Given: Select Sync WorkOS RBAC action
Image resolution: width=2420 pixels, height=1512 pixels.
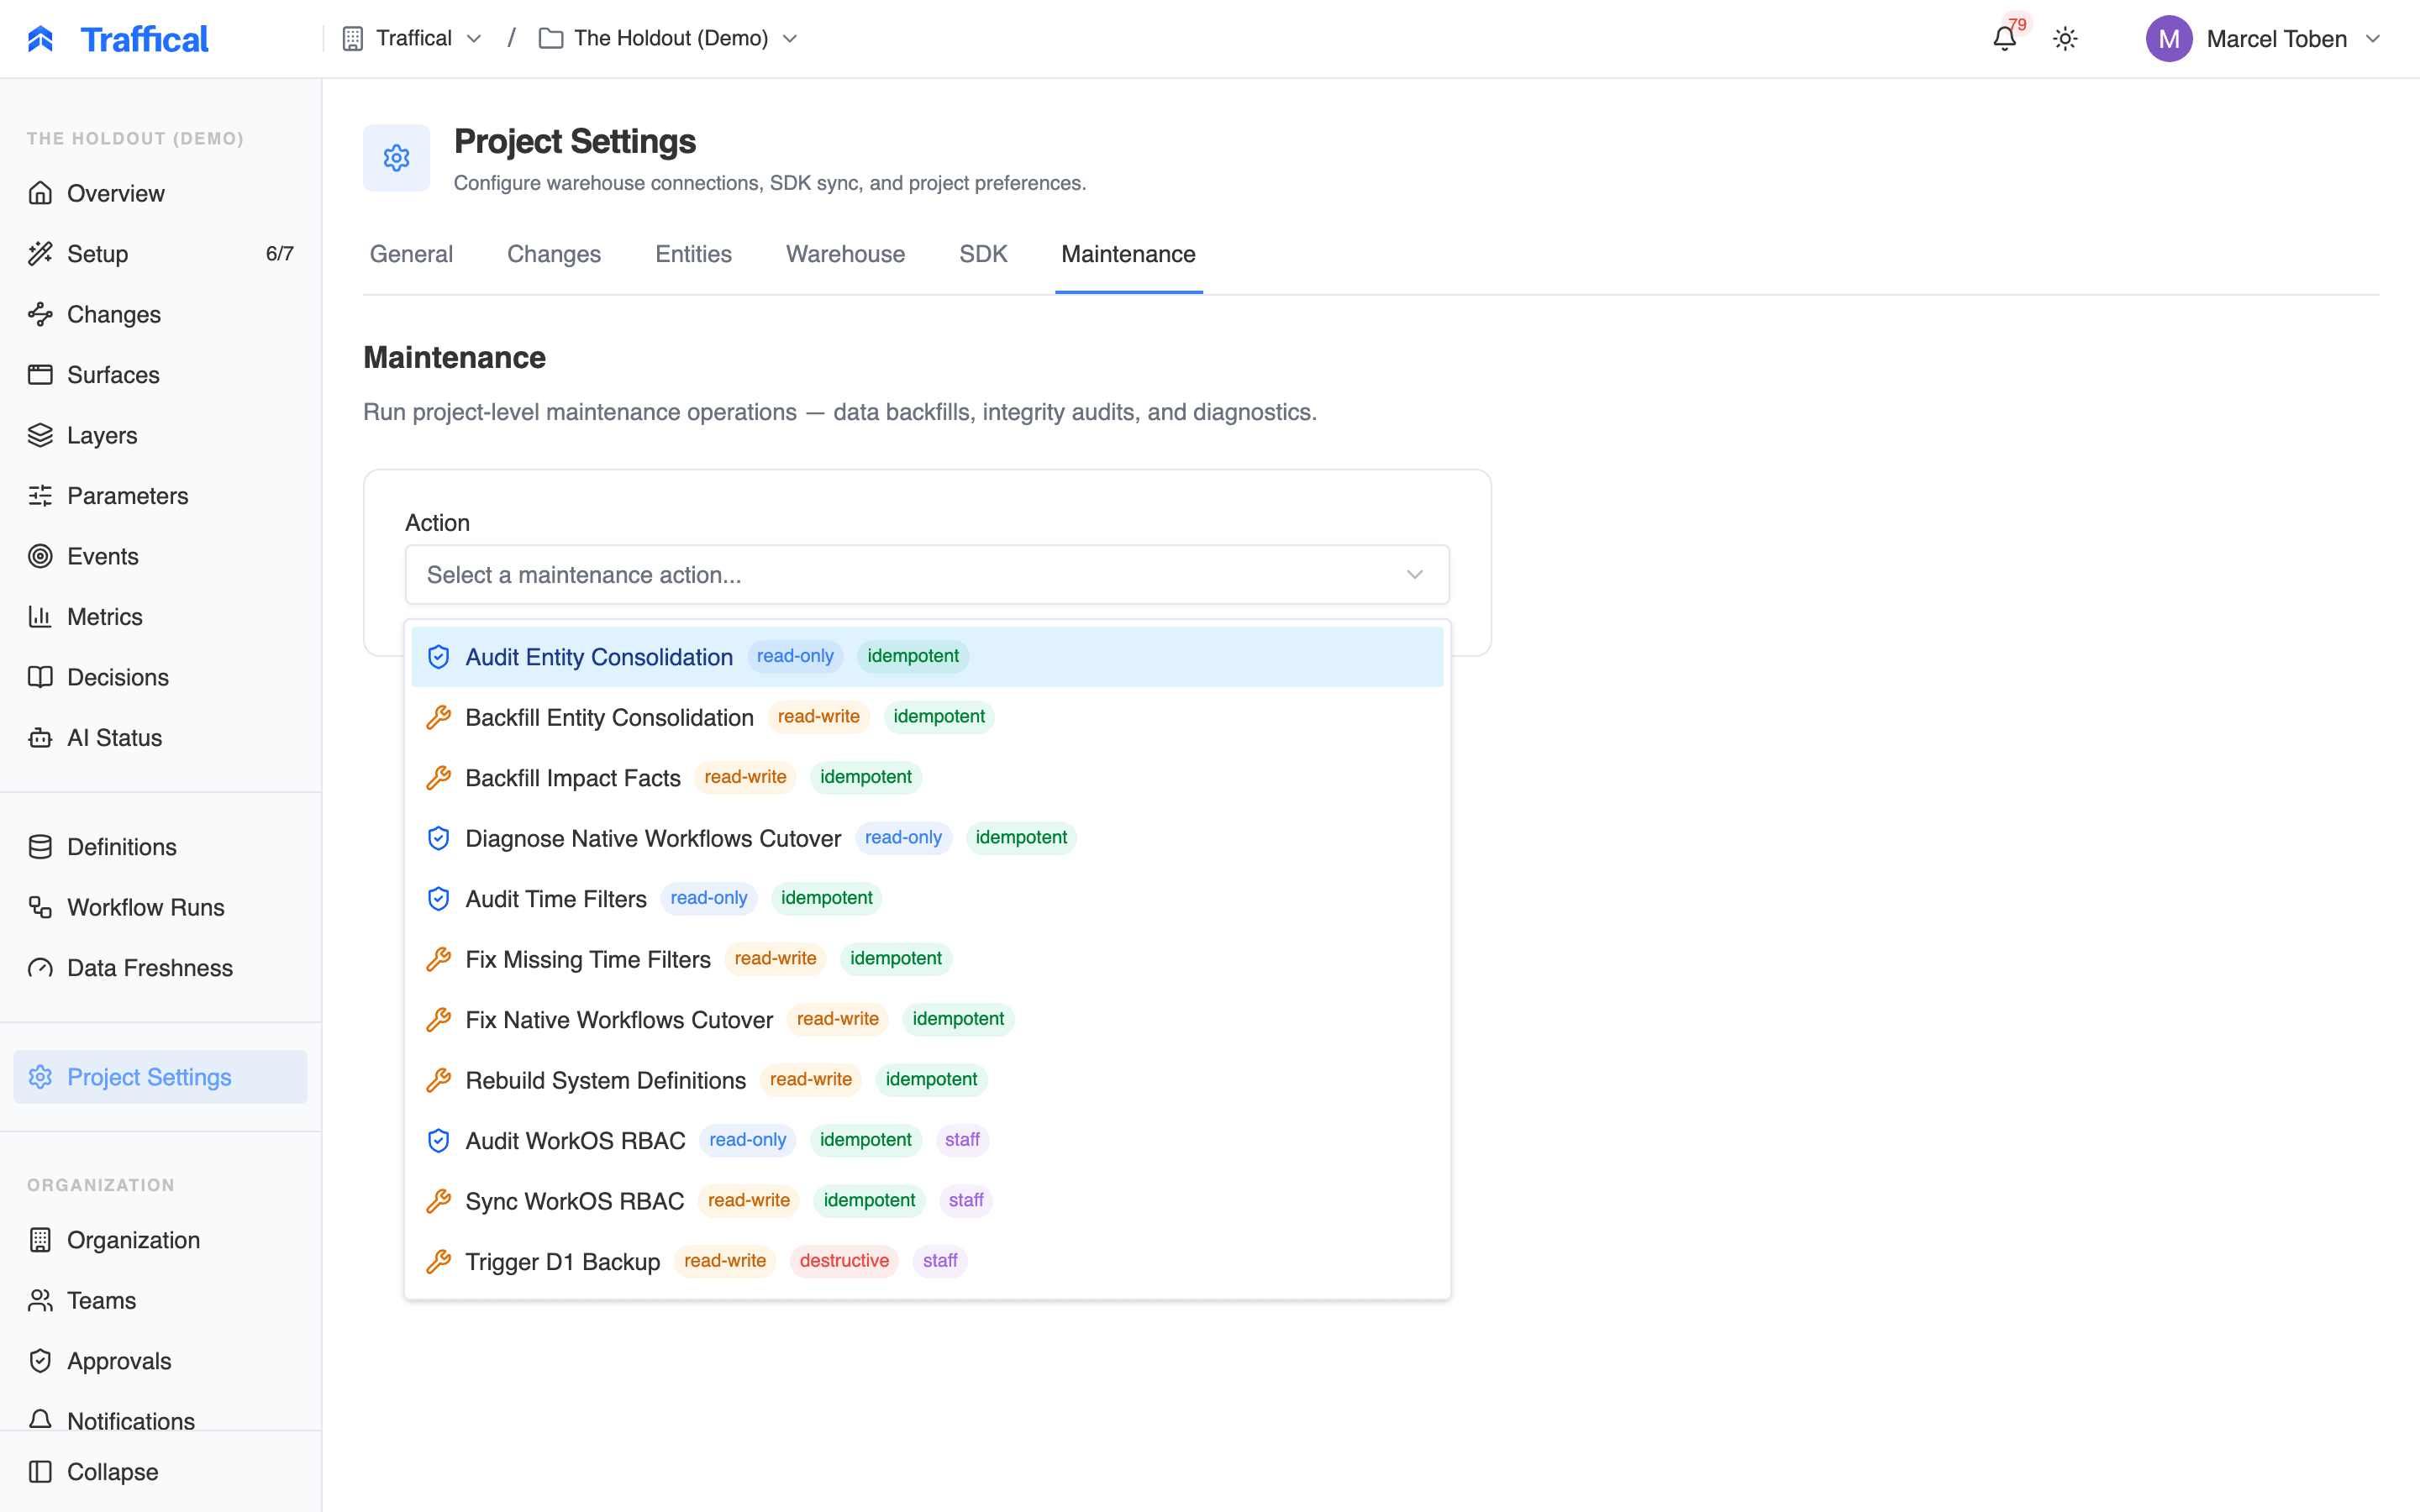Looking at the screenshot, I should pyautogui.click(x=927, y=1201).
